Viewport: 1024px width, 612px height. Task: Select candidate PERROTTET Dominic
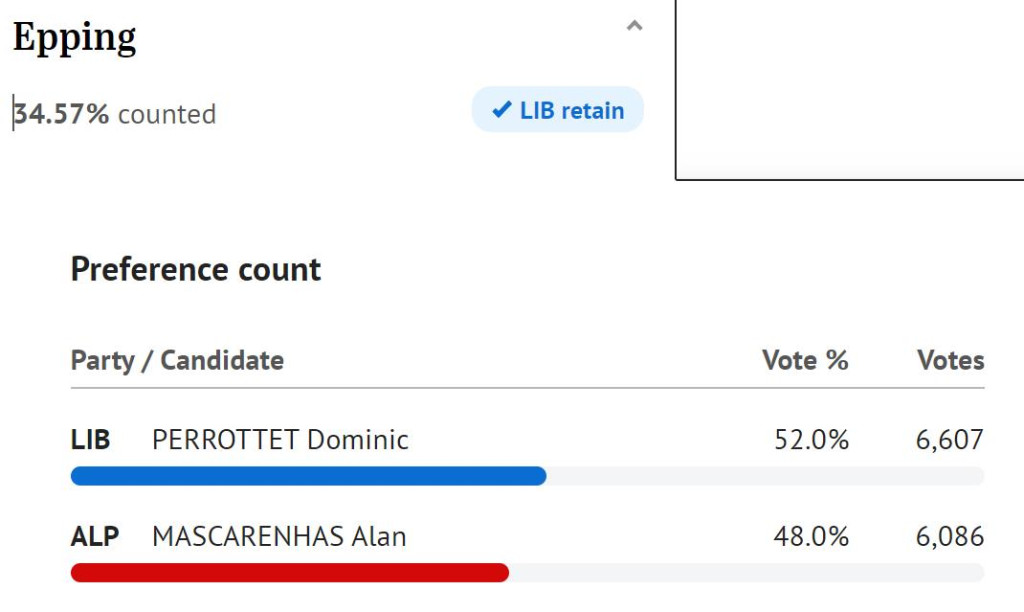pyautogui.click(x=280, y=440)
